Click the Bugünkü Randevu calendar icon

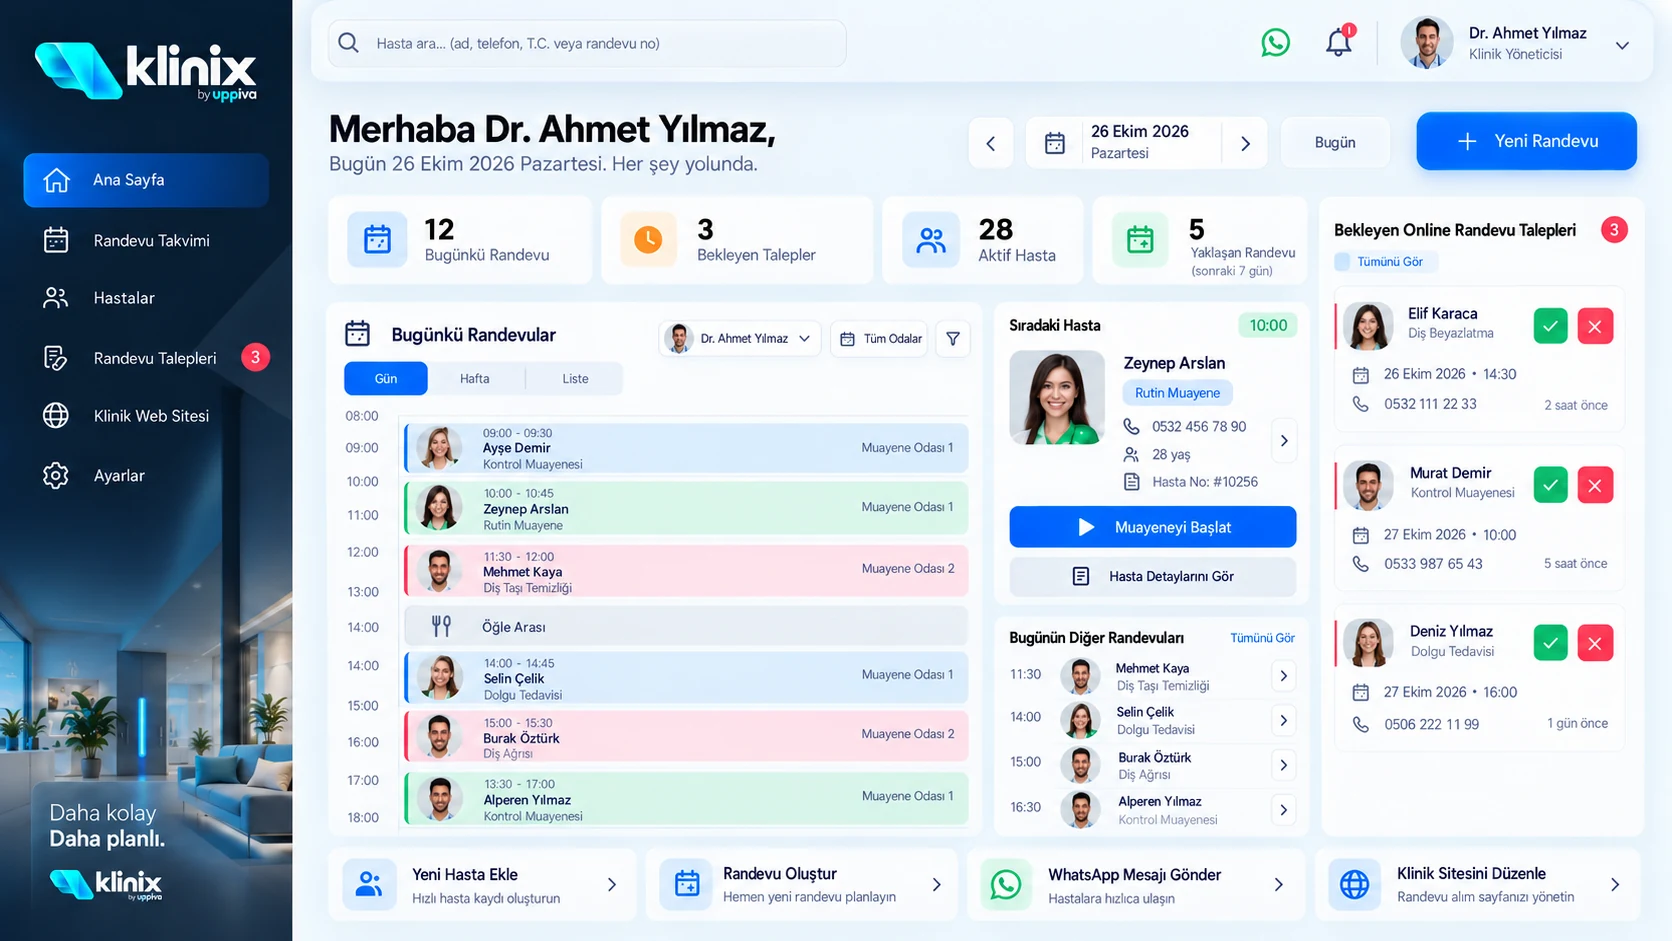(x=377, y=240)
